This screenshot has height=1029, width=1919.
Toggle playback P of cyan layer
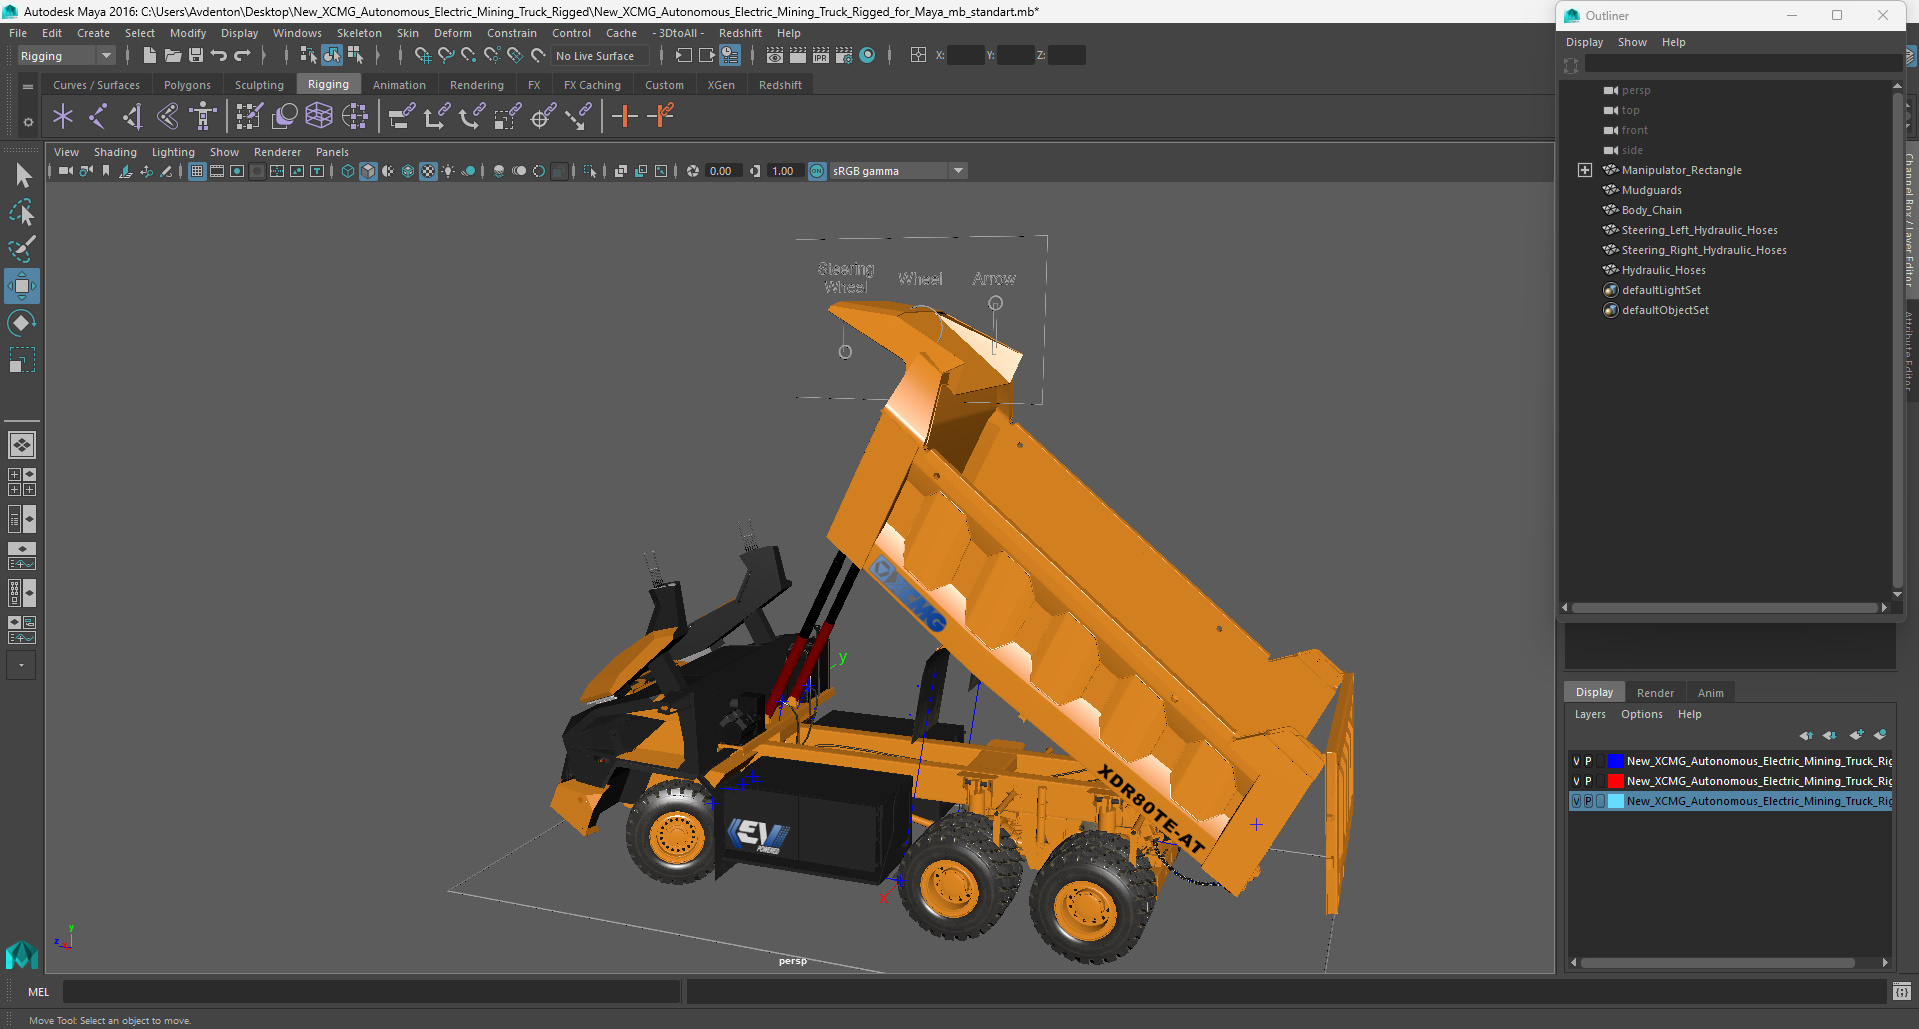tap(1588, 802)
